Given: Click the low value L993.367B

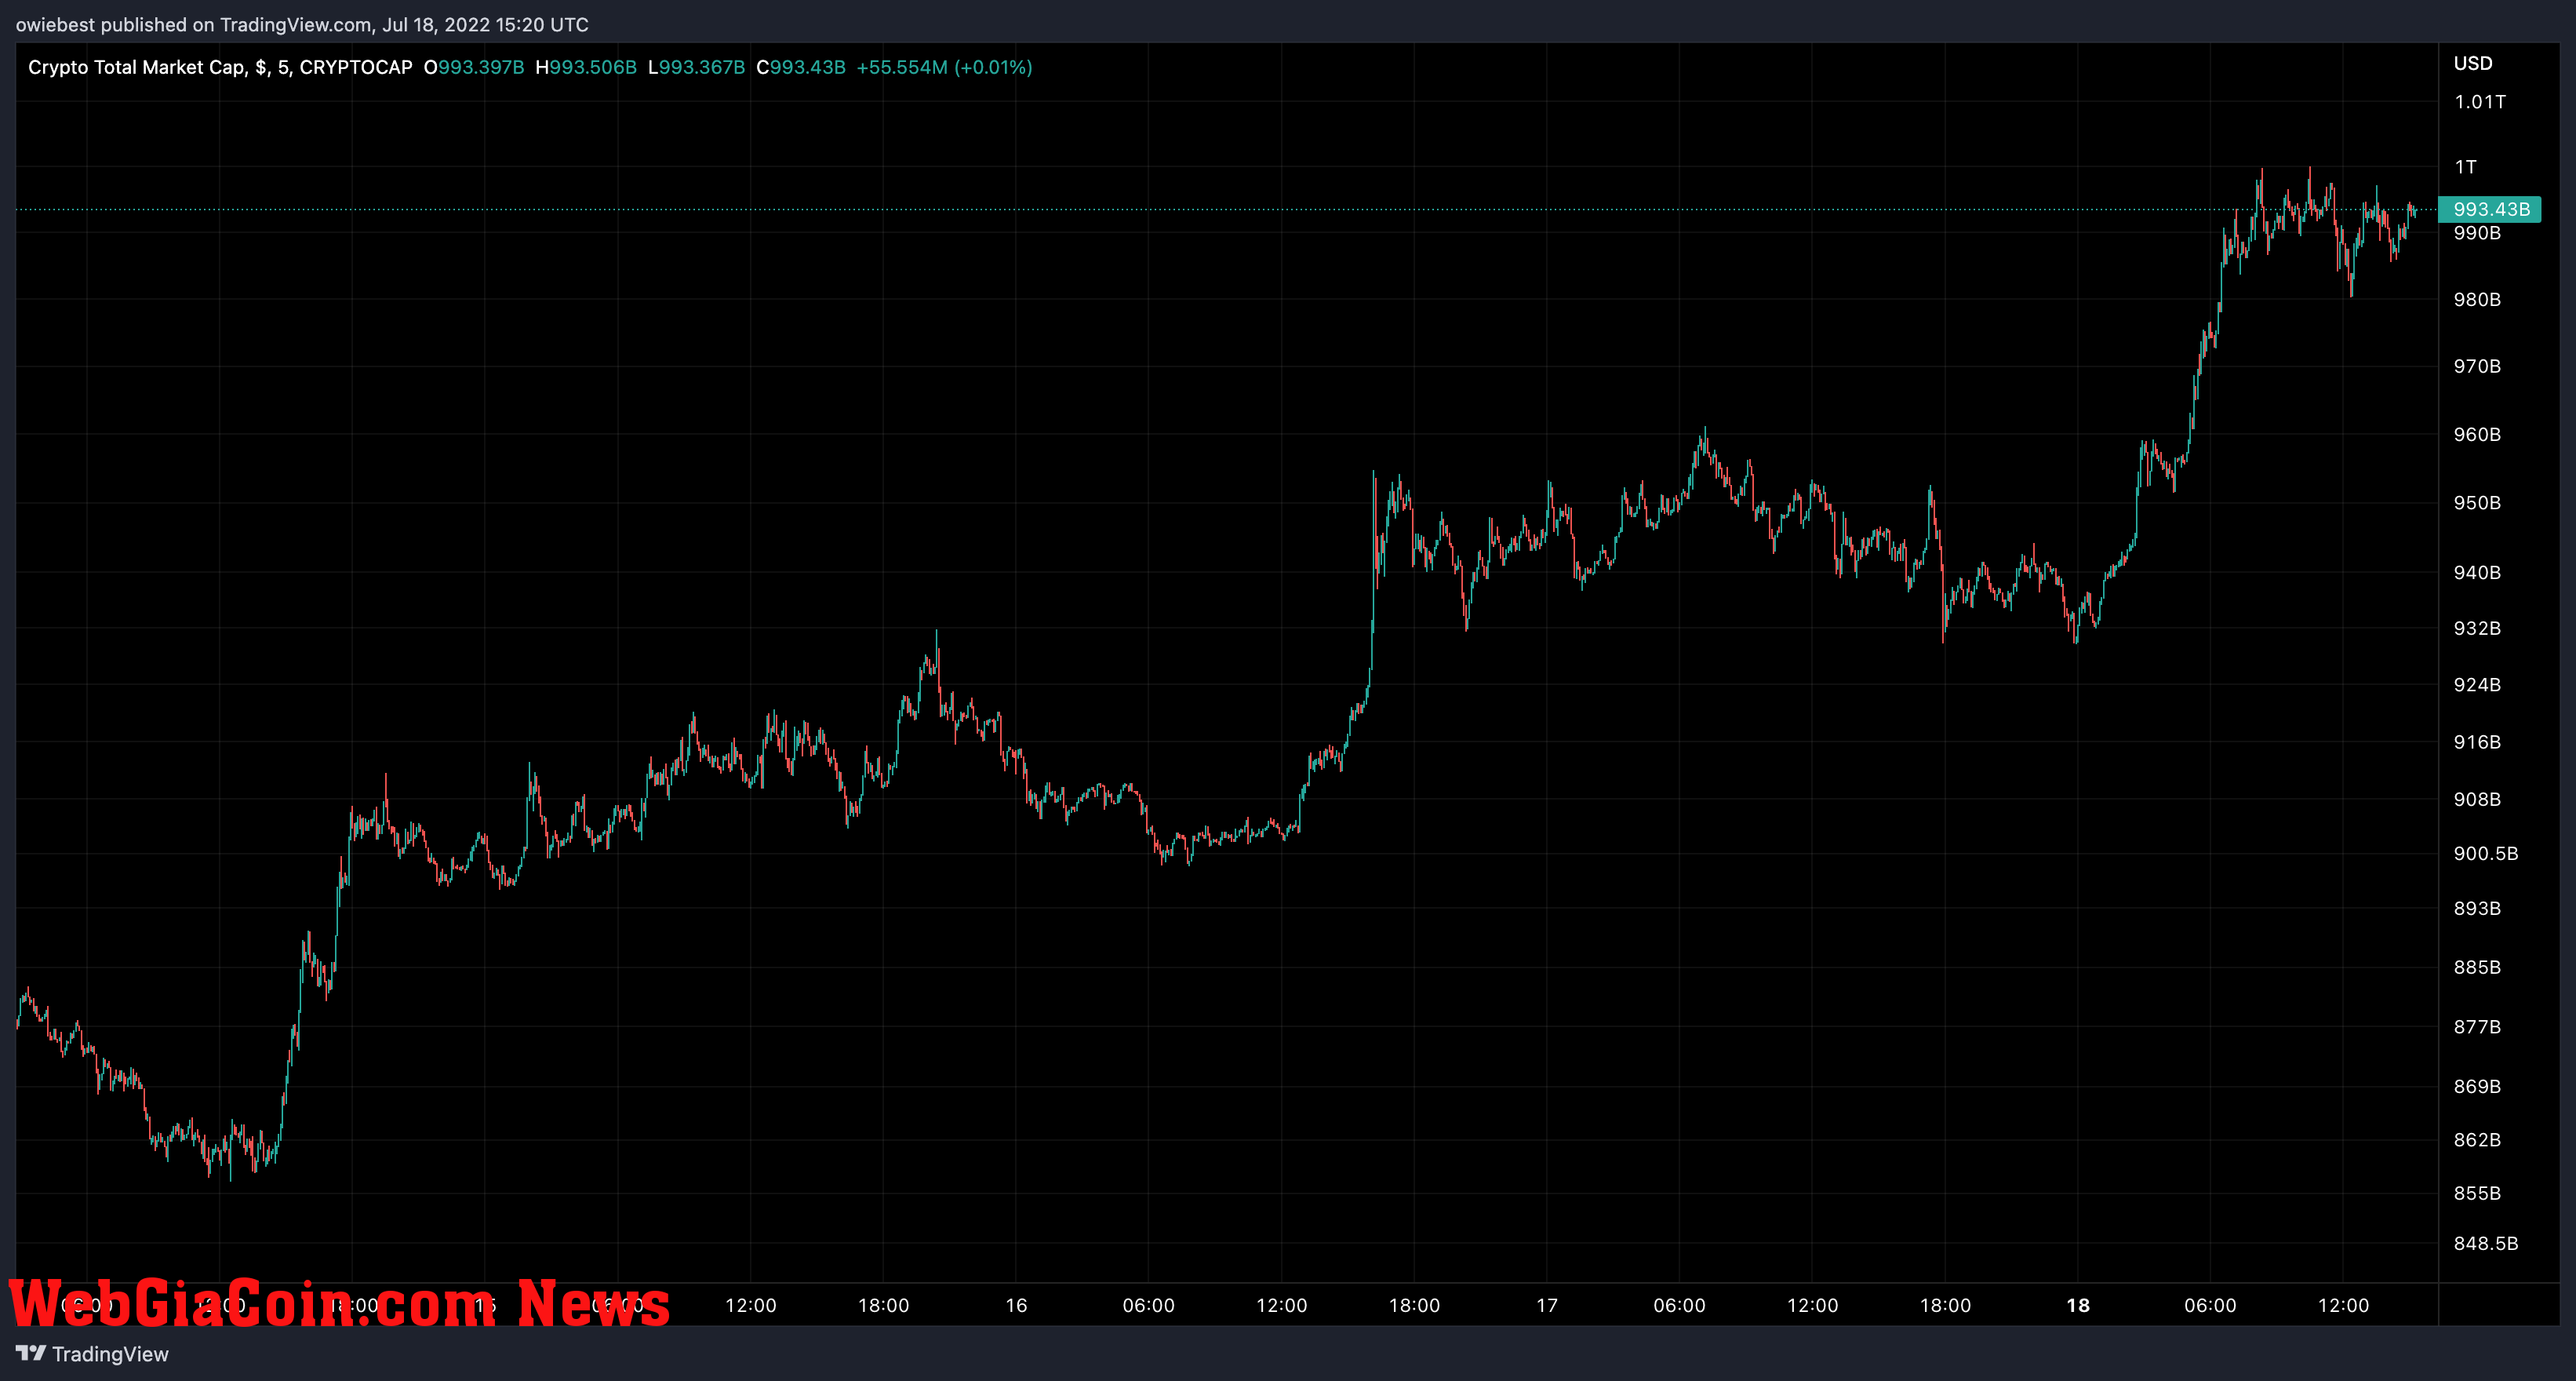Looking at the screenshot, I should (x=696, y=67).
